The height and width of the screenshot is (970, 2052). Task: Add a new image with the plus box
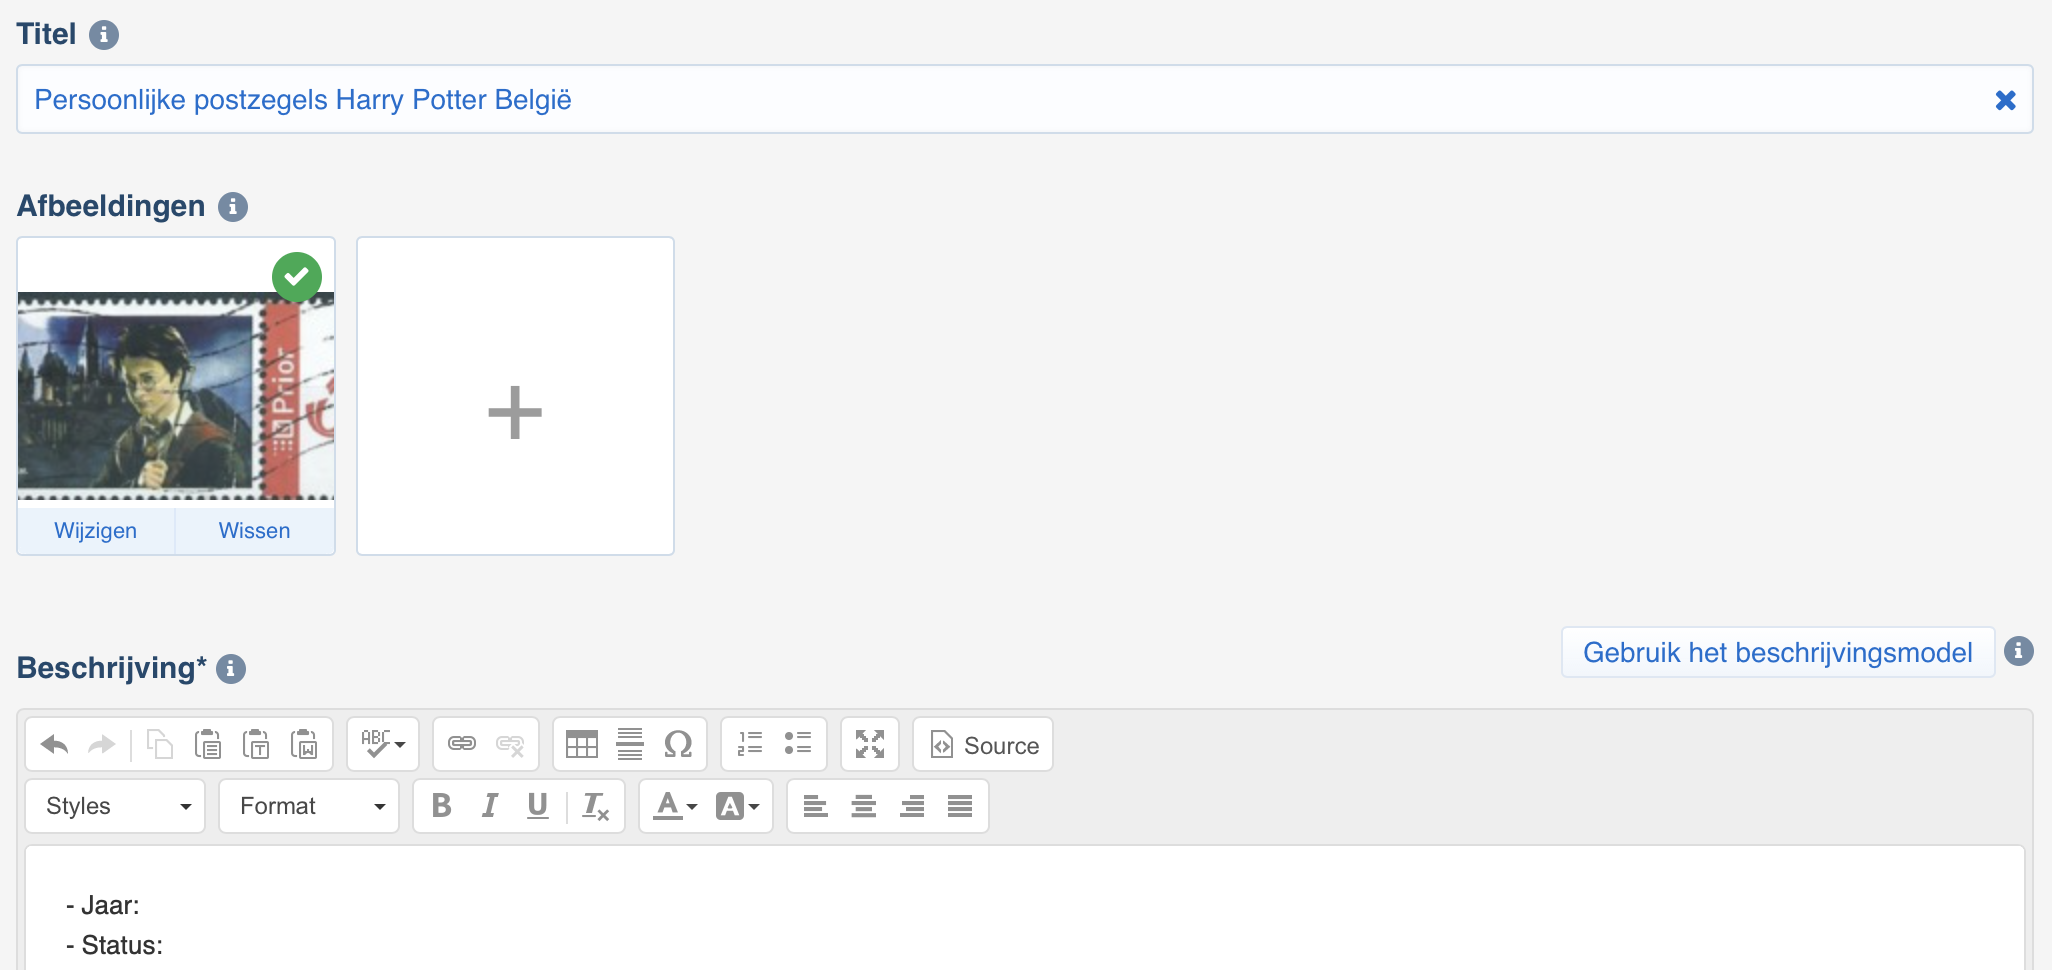point(516,396)
